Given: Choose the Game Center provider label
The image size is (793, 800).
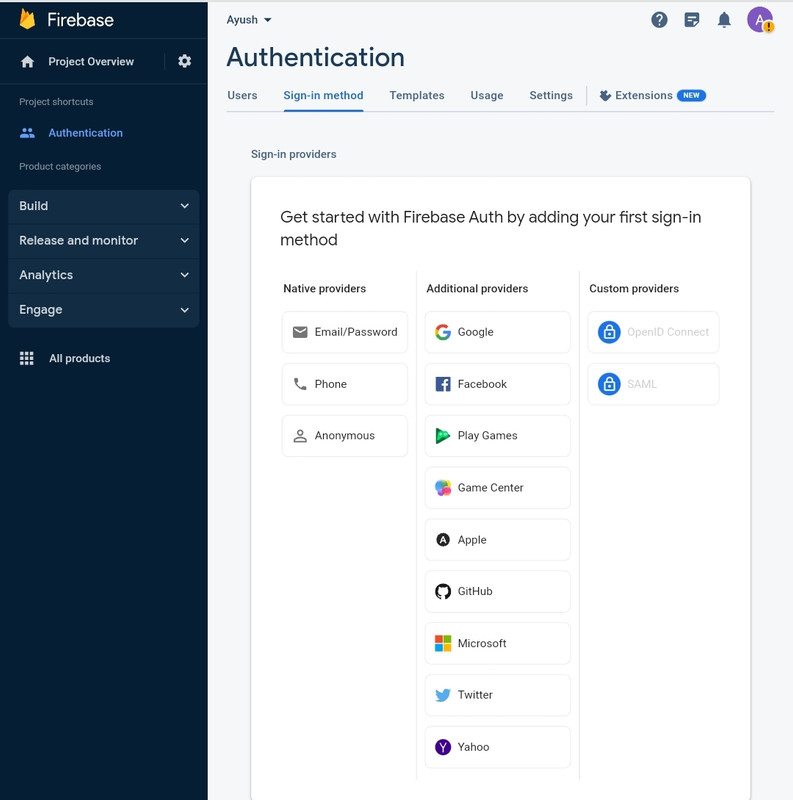Looking at the screenshot, I should pos(490,488).
